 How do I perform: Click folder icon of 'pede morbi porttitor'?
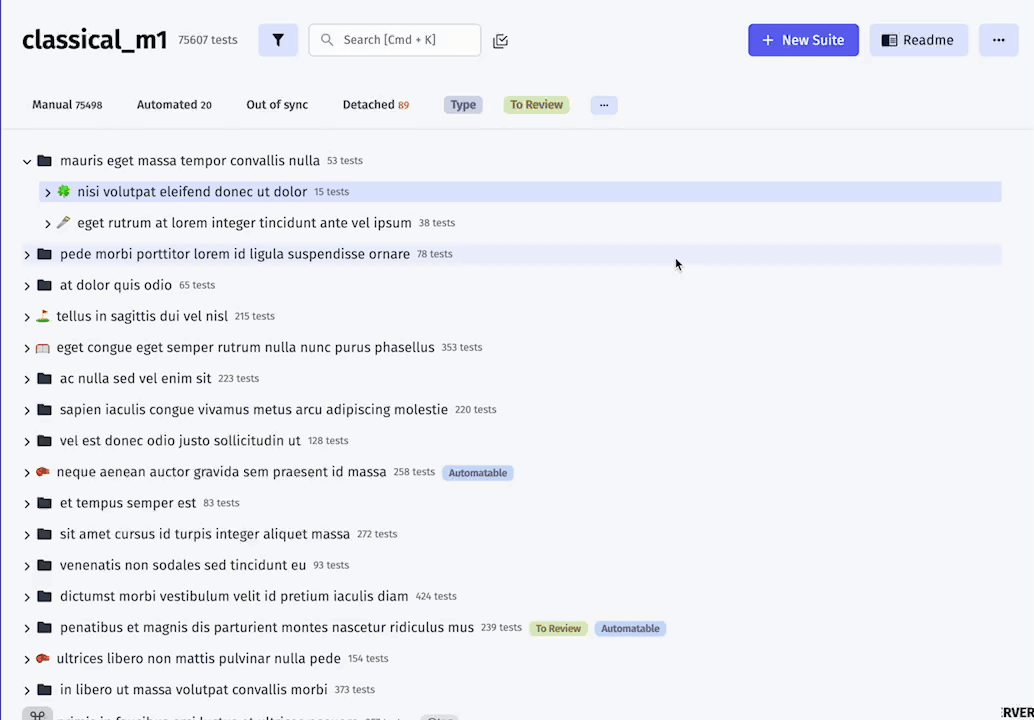coord(44,255)
